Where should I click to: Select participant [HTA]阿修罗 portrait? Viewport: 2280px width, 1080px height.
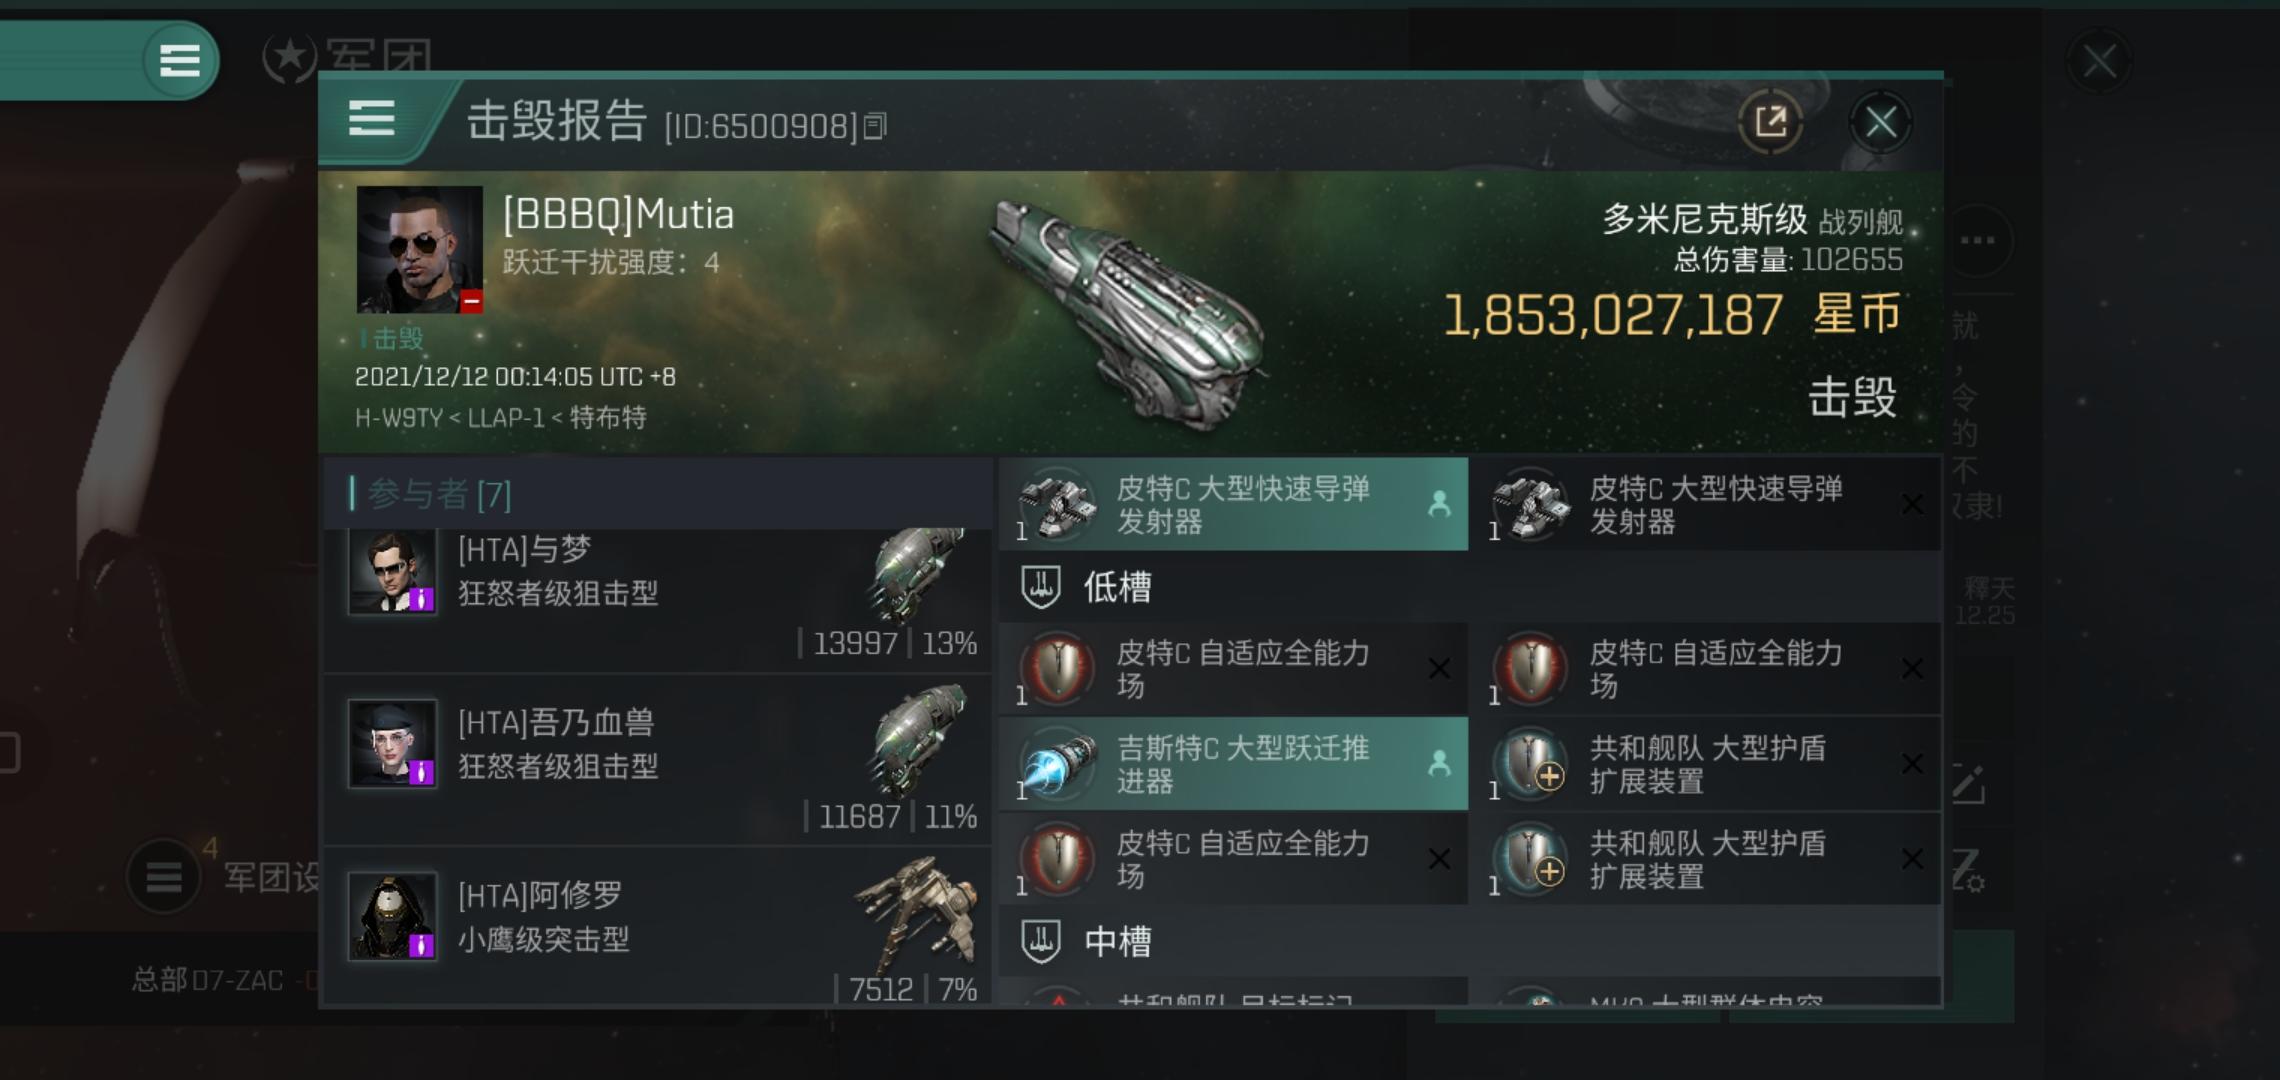coord(392,916)
